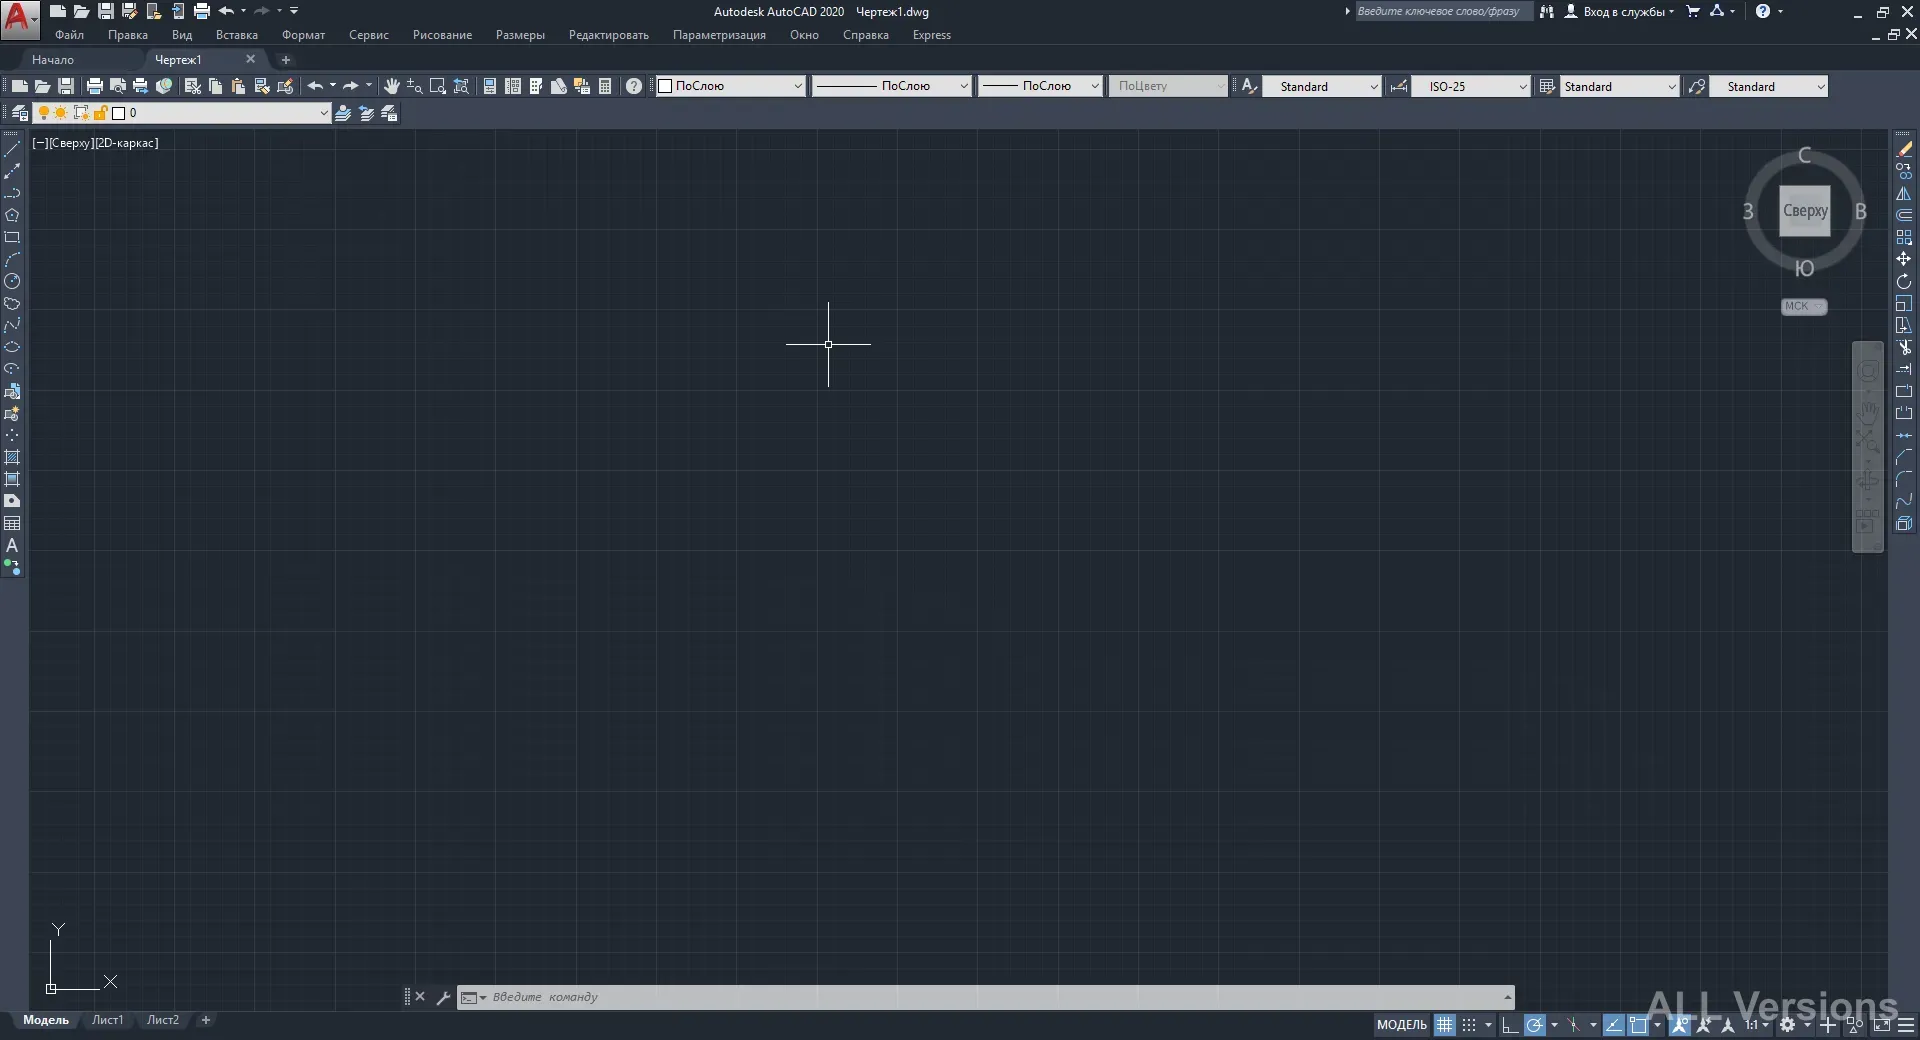Open the layer selection dropdown
The image size is (1920, 1040).
(183, 113)
